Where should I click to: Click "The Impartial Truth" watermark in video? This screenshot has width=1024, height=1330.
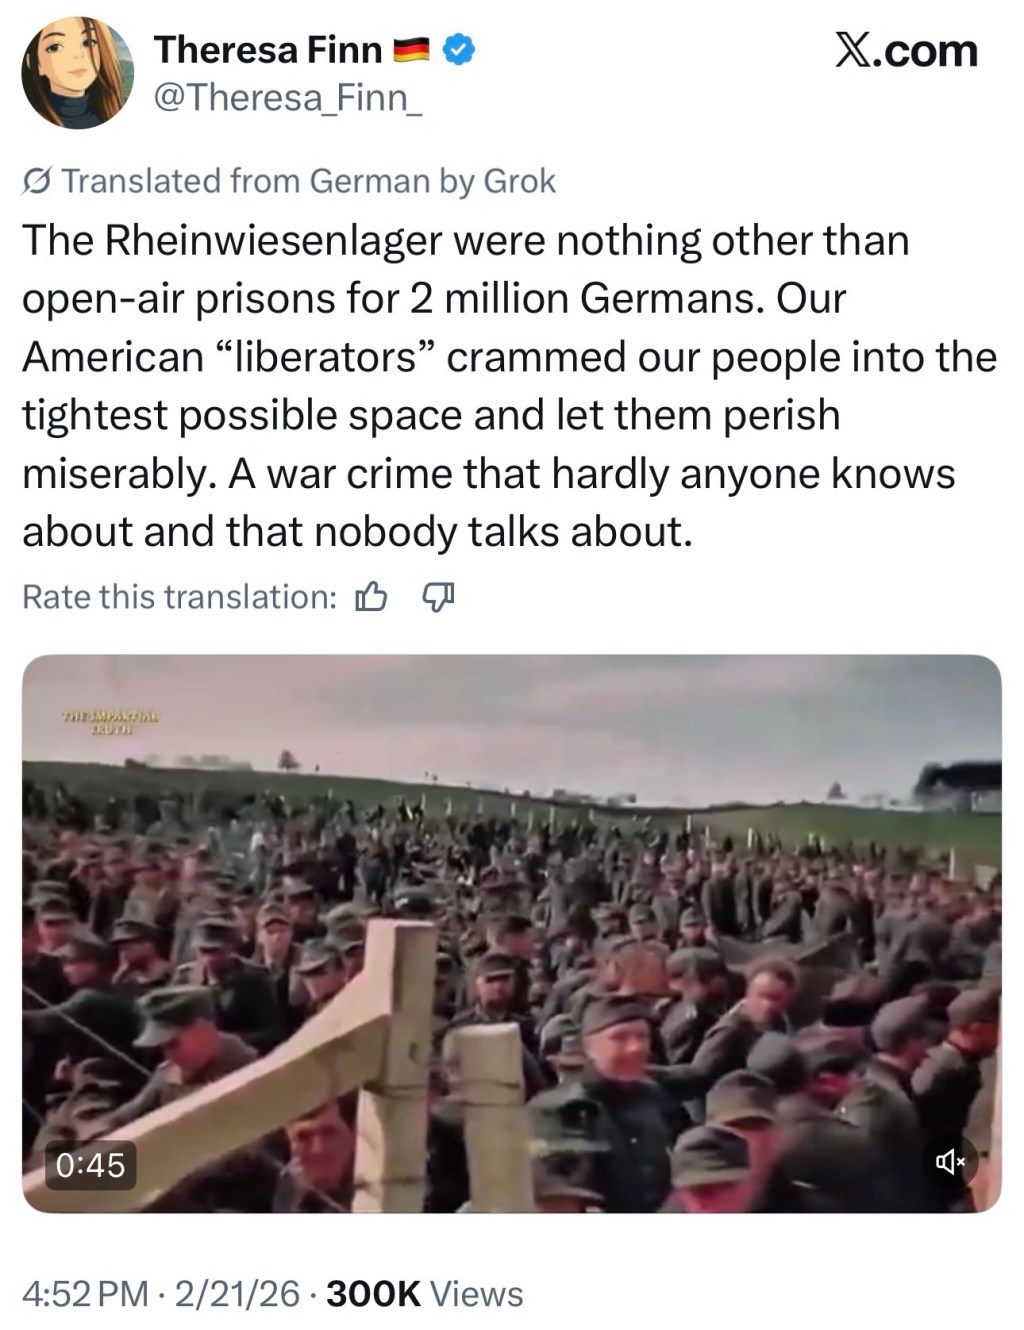(111, 723)
